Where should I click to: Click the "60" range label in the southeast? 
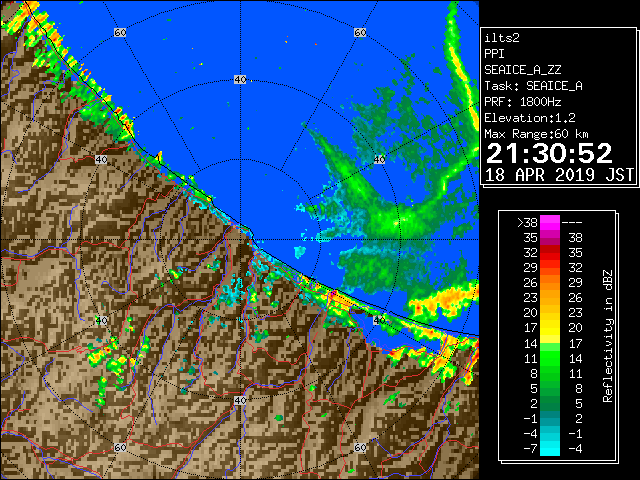click(360, 447)
